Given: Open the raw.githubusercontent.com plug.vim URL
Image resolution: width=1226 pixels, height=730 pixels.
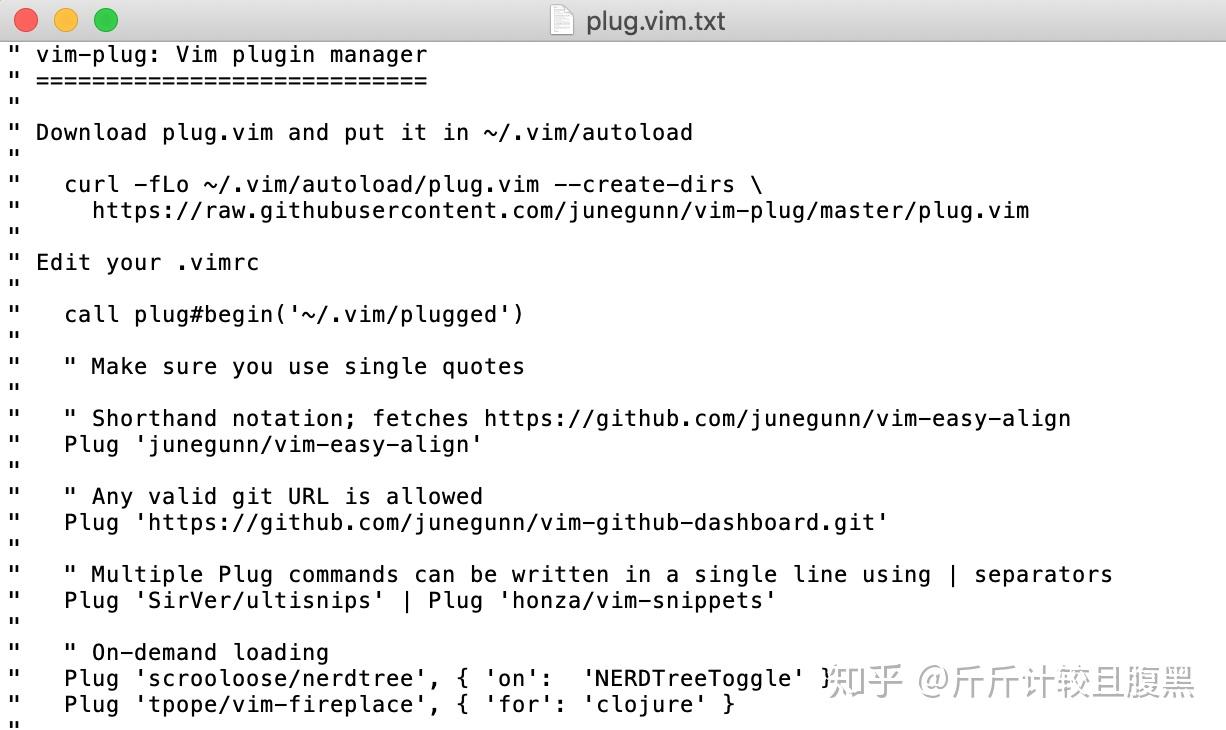Looking at the screenshot, I should tap(559, 210).
